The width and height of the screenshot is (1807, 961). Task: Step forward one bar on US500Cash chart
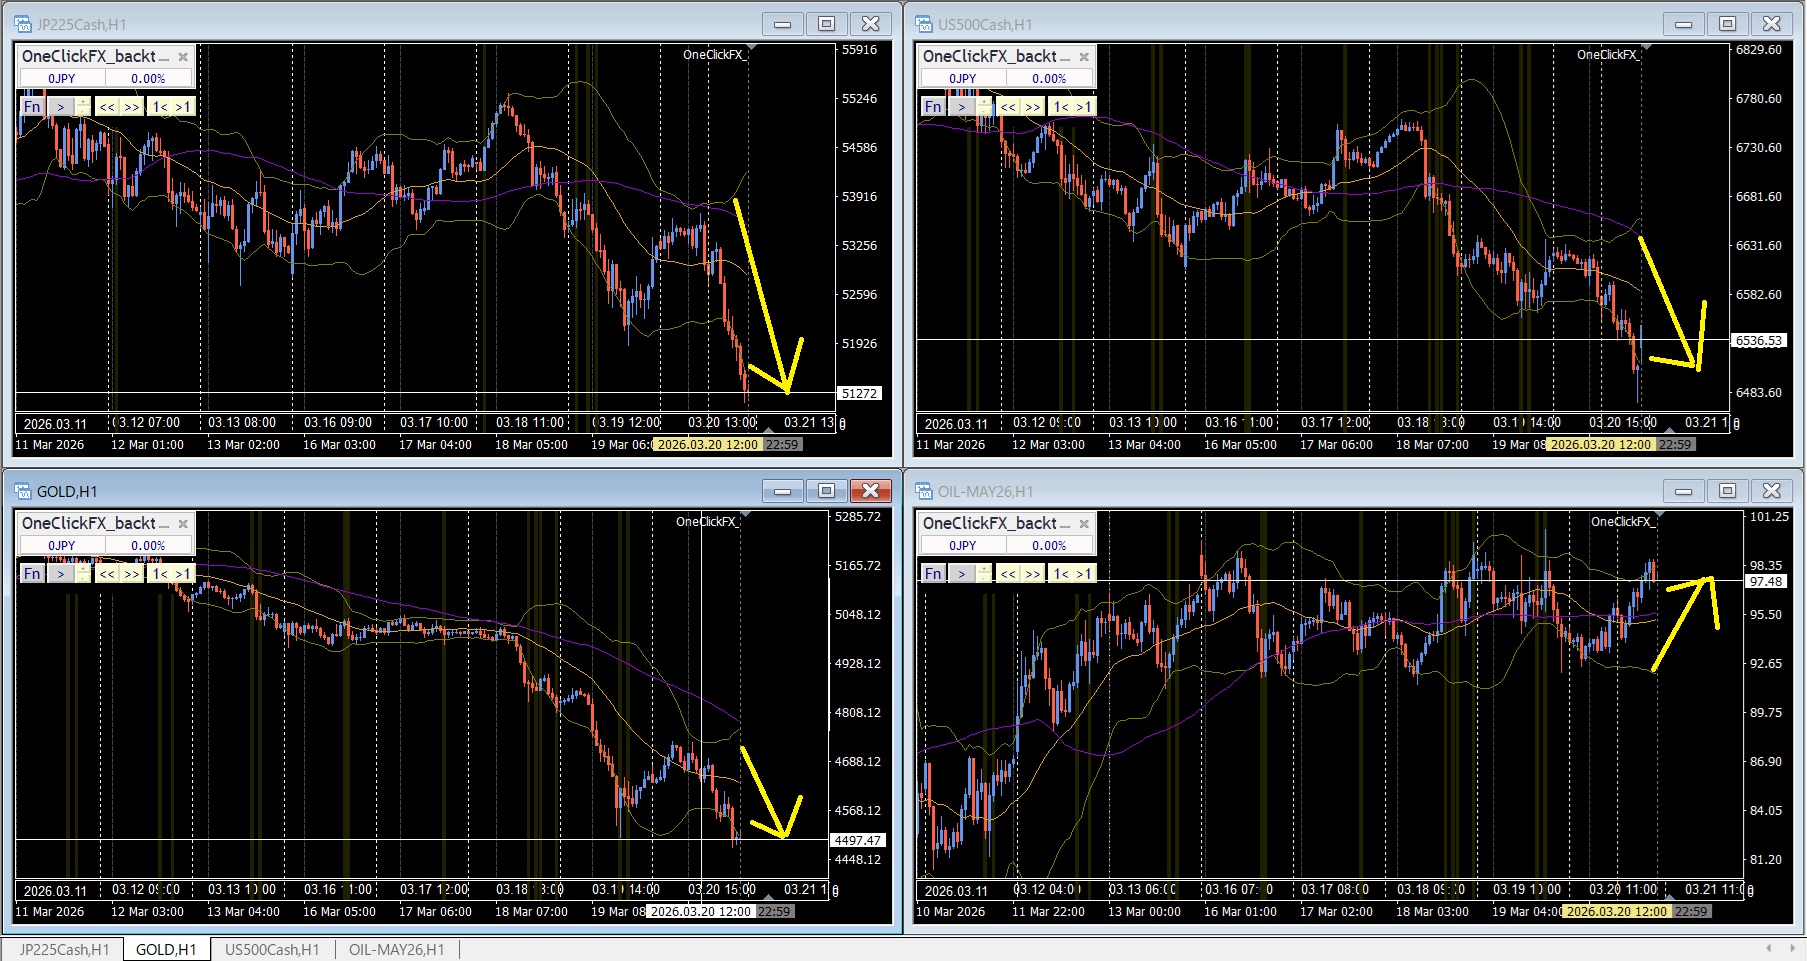[1083, 107]
